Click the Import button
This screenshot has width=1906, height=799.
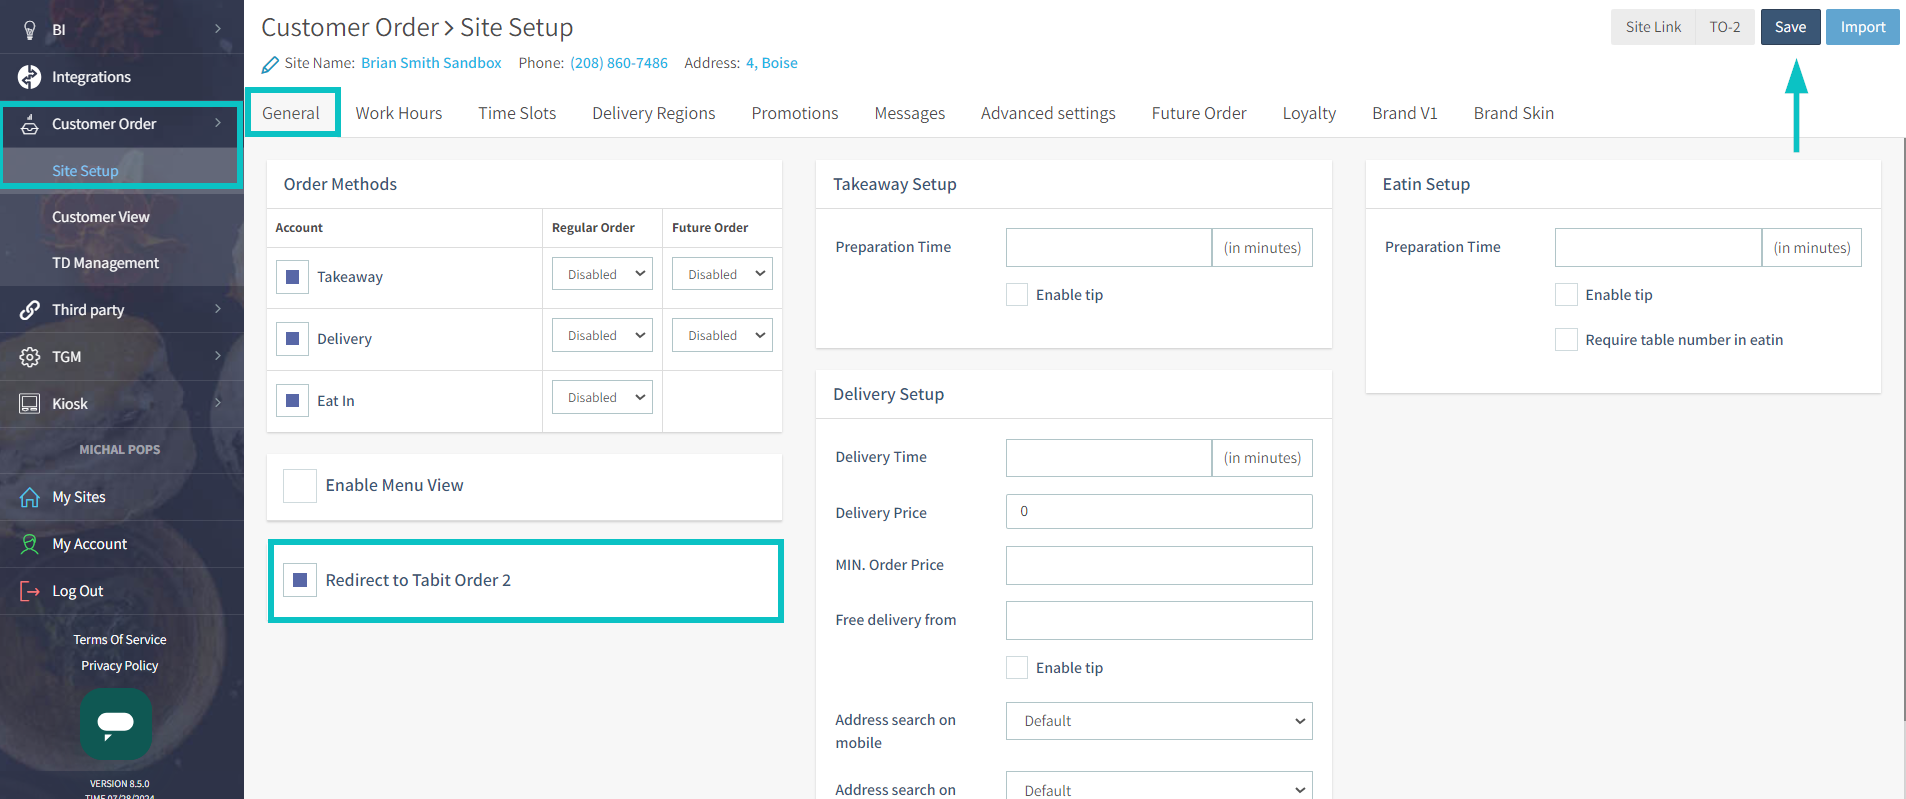pos(1863,27)
